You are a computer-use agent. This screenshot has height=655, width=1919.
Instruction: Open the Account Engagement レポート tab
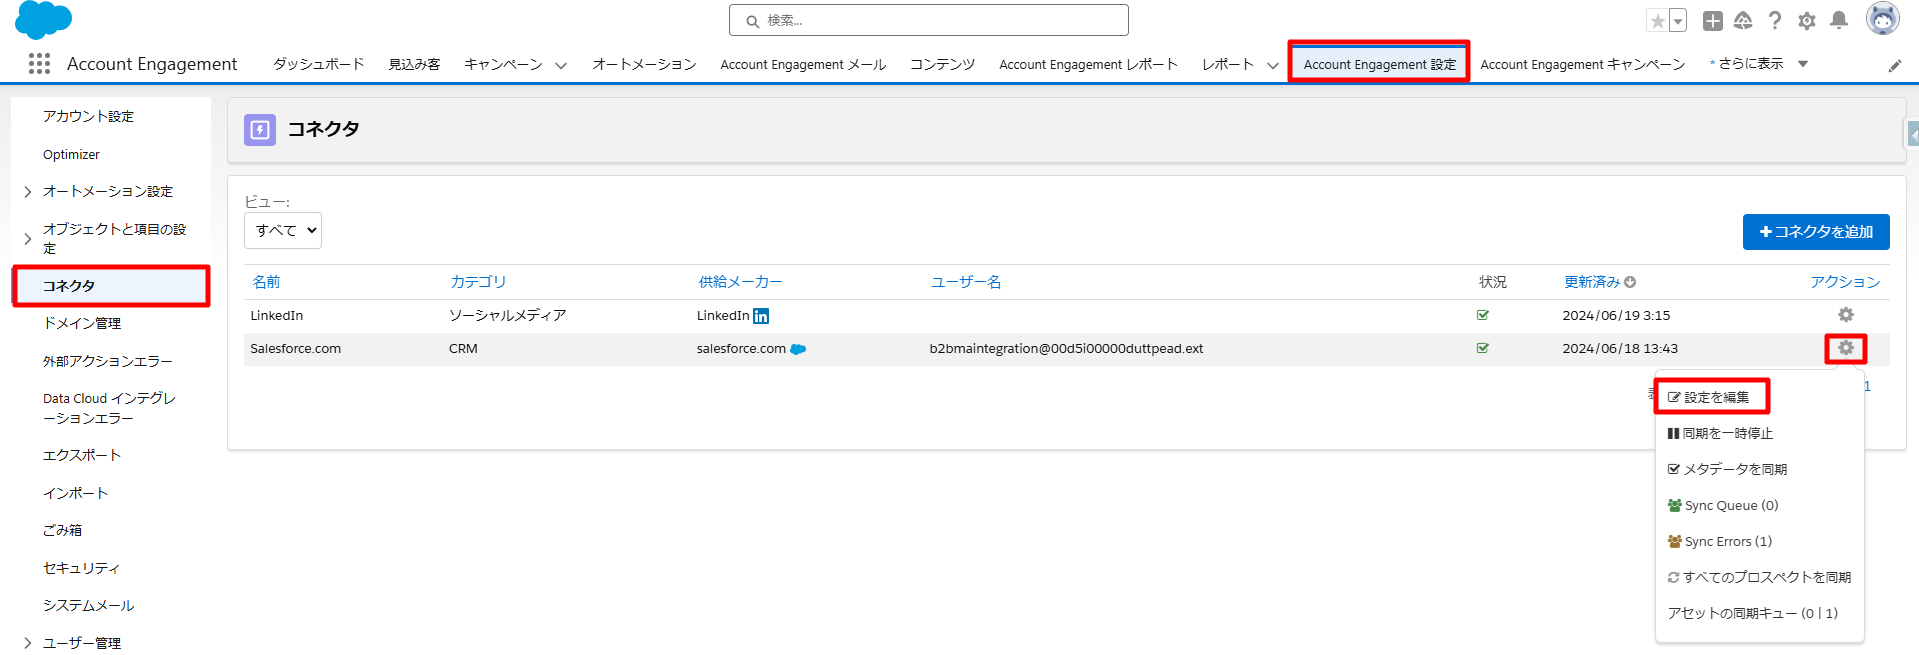[x=1088, y=64]
